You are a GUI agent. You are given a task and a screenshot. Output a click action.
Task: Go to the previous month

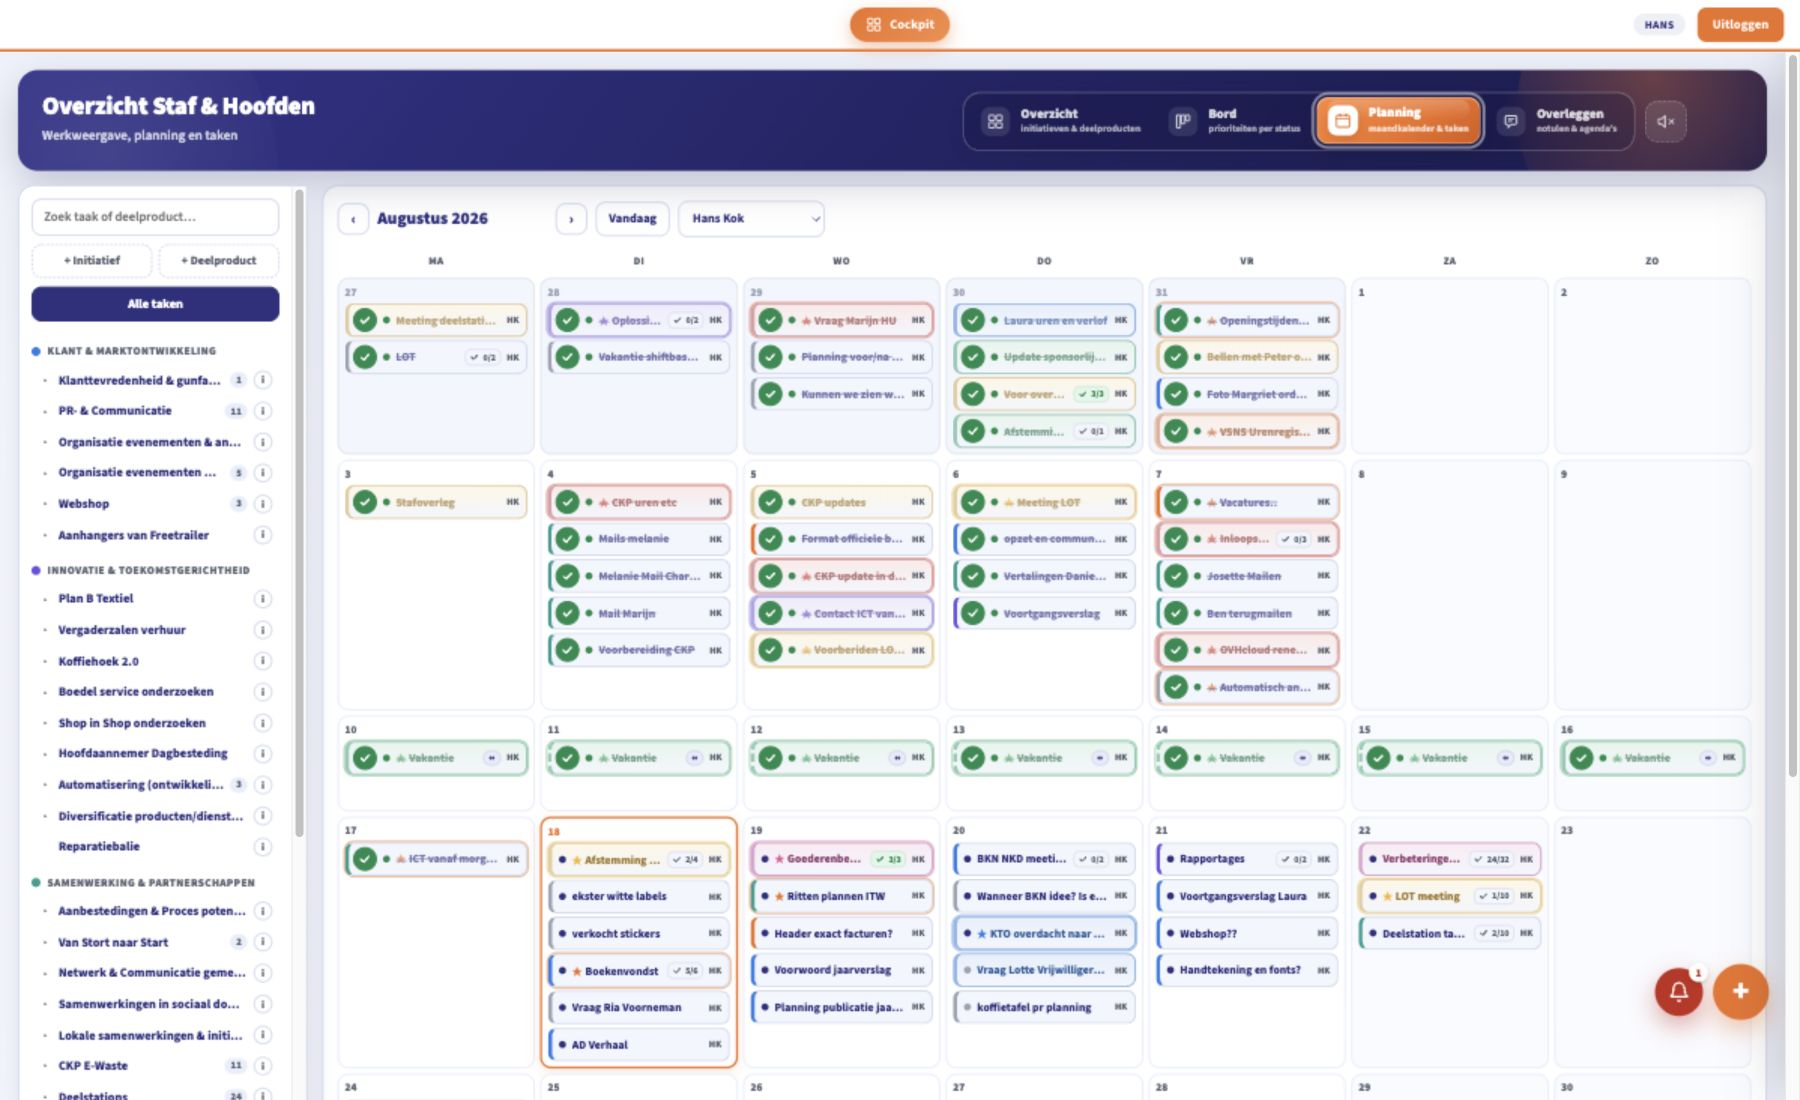click(x=353, y=219)
